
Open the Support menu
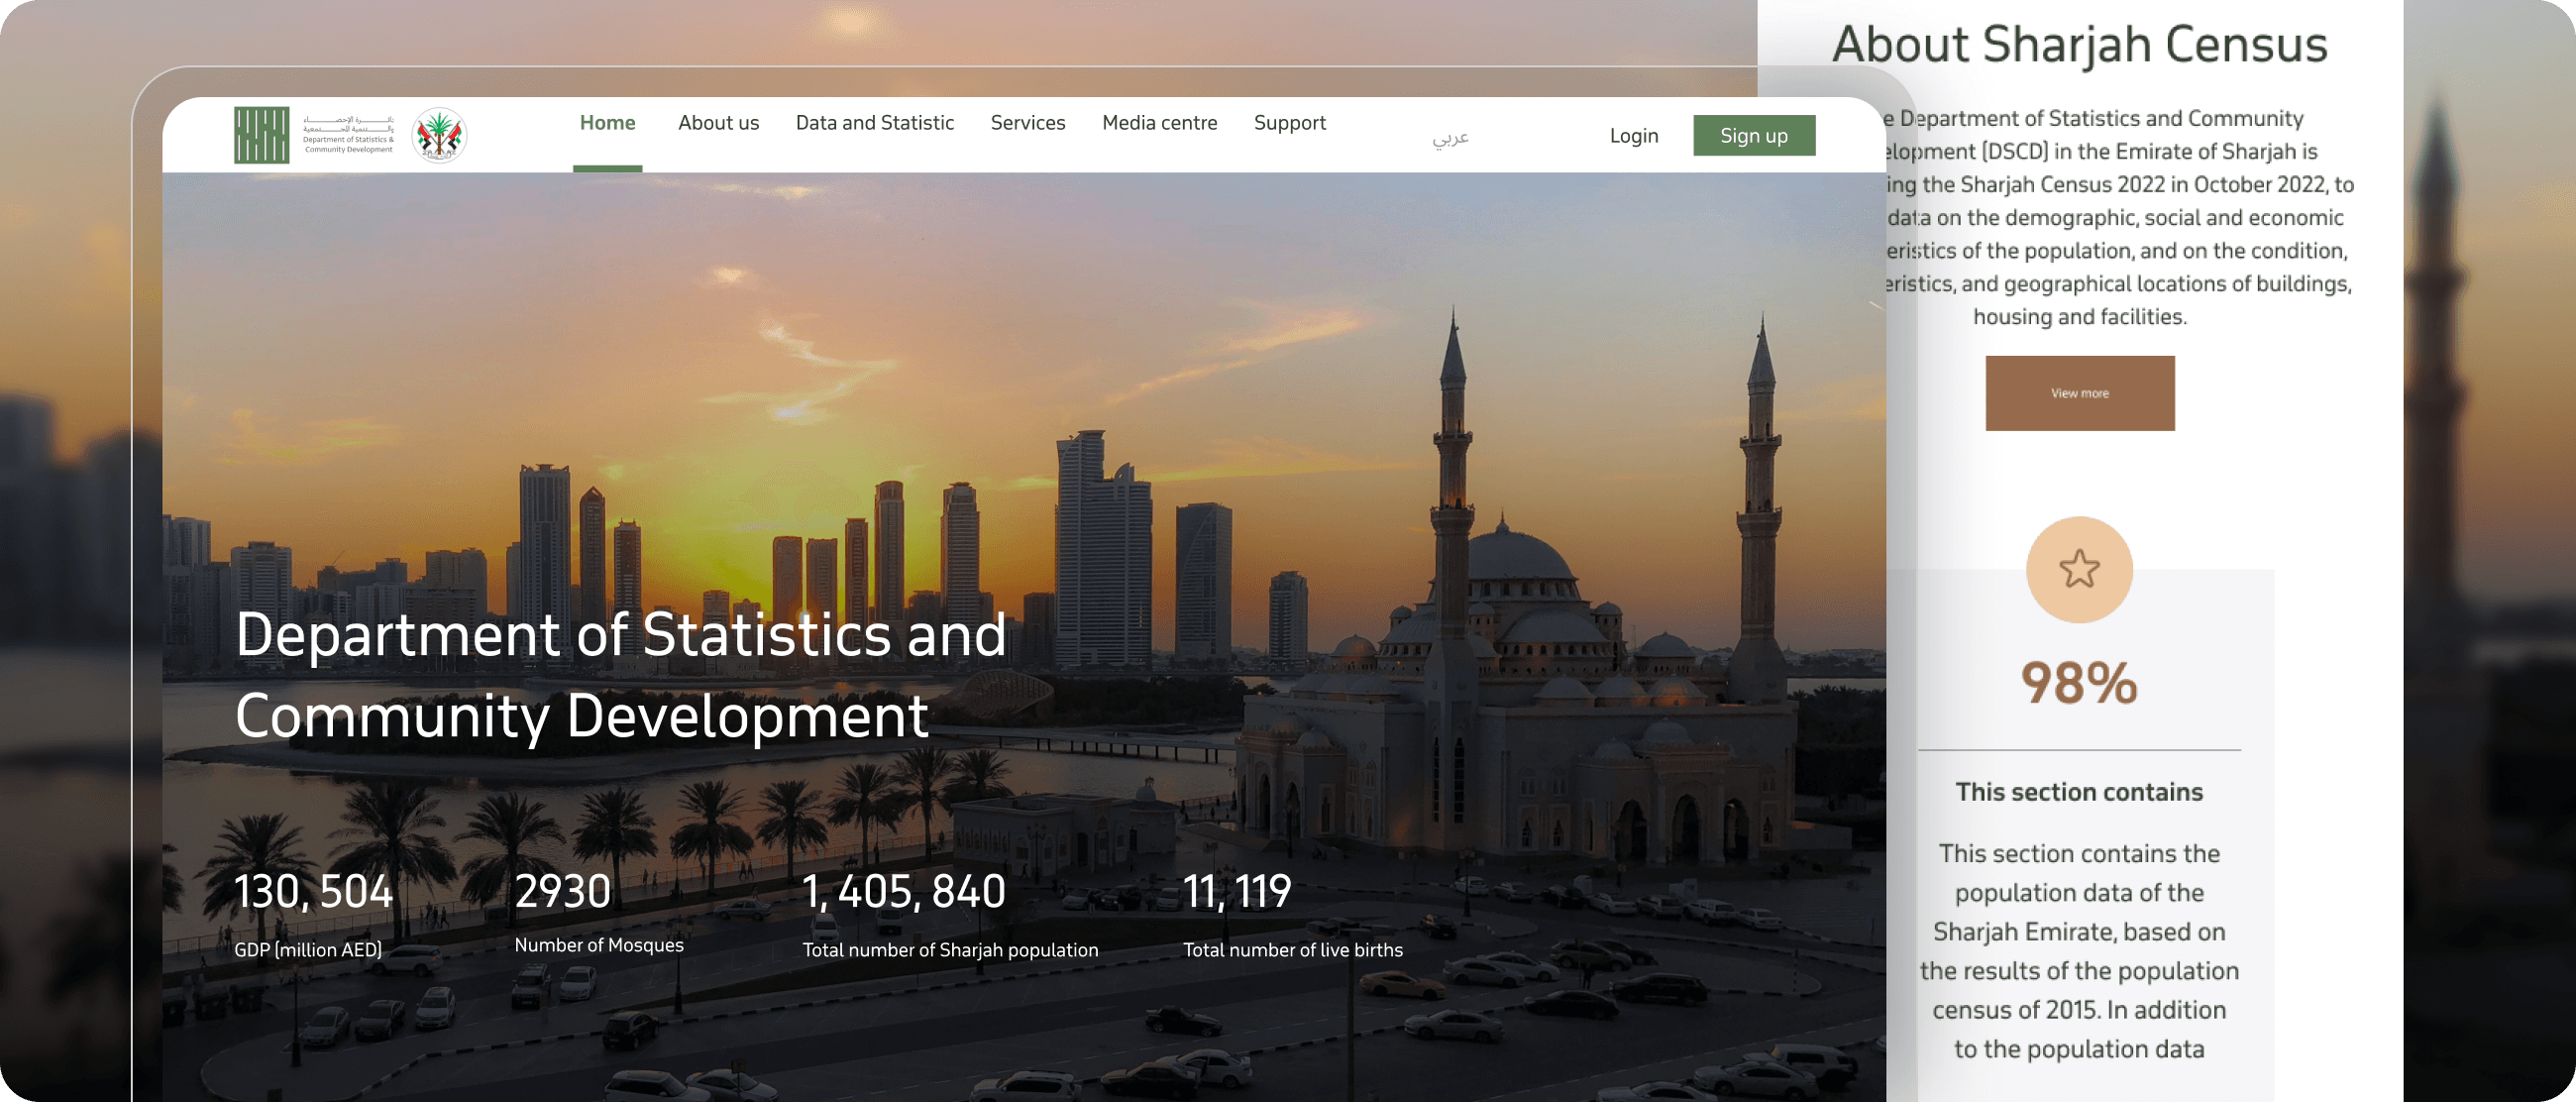[1289, 123]
